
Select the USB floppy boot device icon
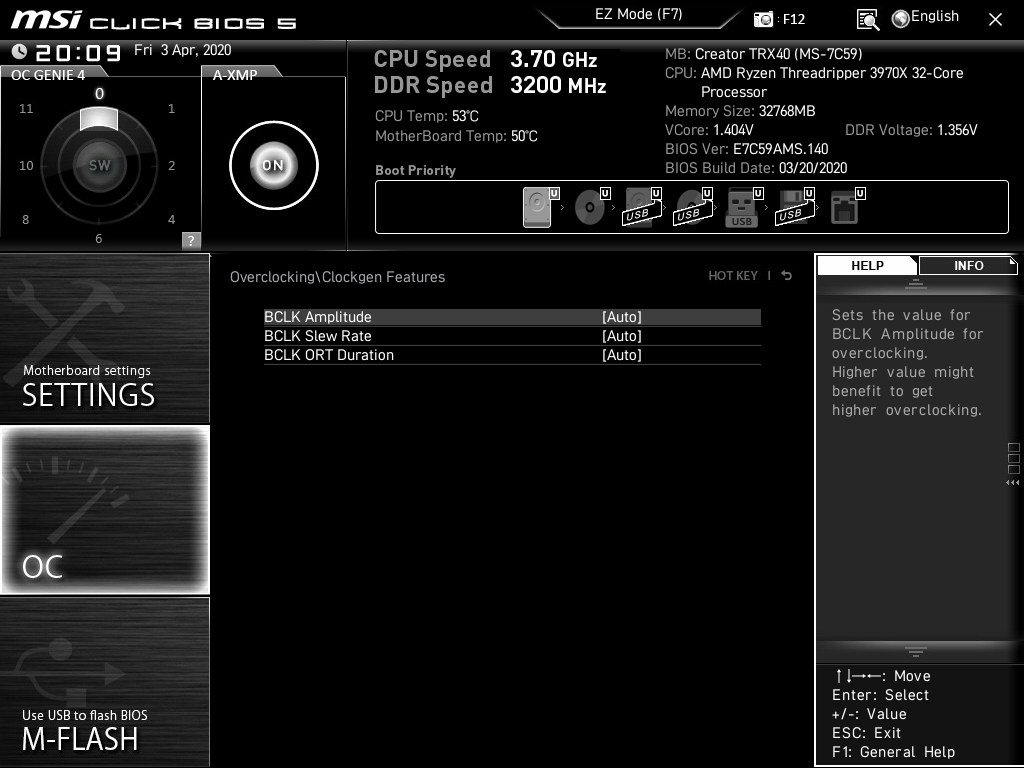(x=794, y=207)
